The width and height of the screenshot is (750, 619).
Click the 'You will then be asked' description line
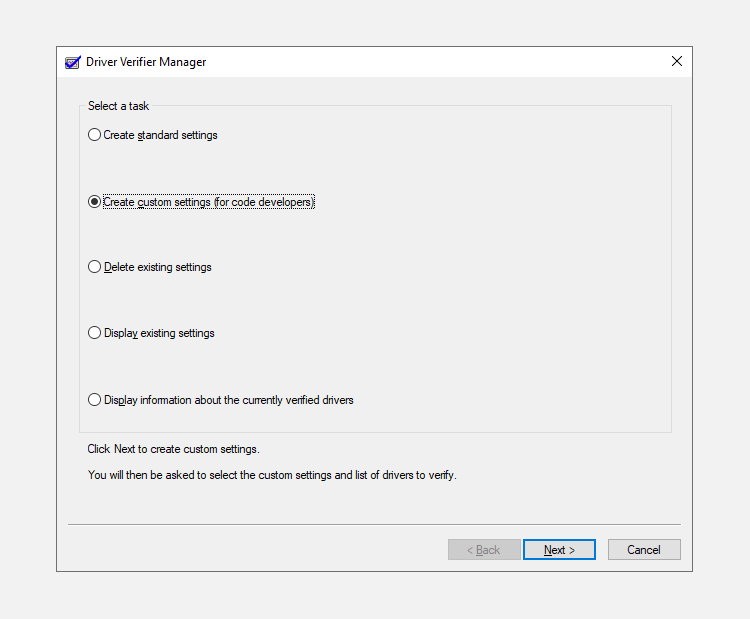[x=272, y=475]
